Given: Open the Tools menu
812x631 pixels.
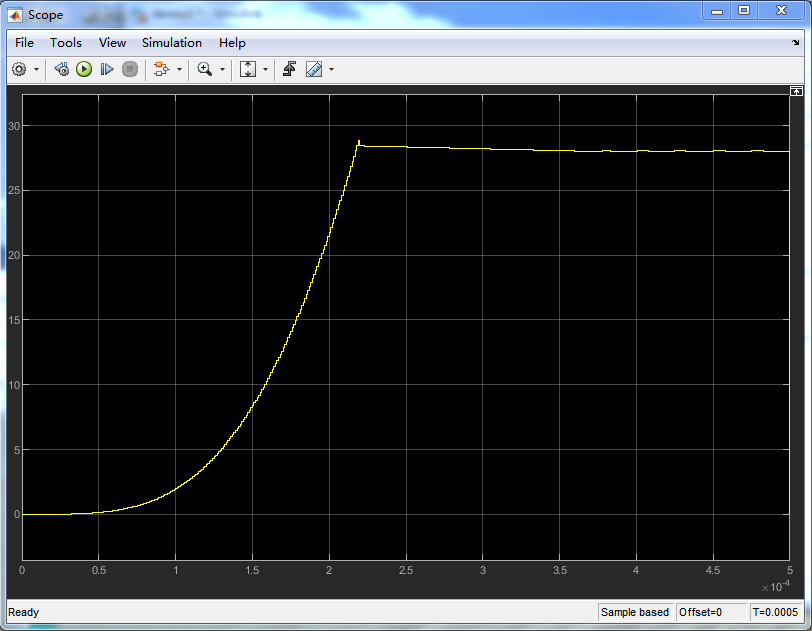Looking at the screenshot, I should pyautogui.click(x=66, y=43).
